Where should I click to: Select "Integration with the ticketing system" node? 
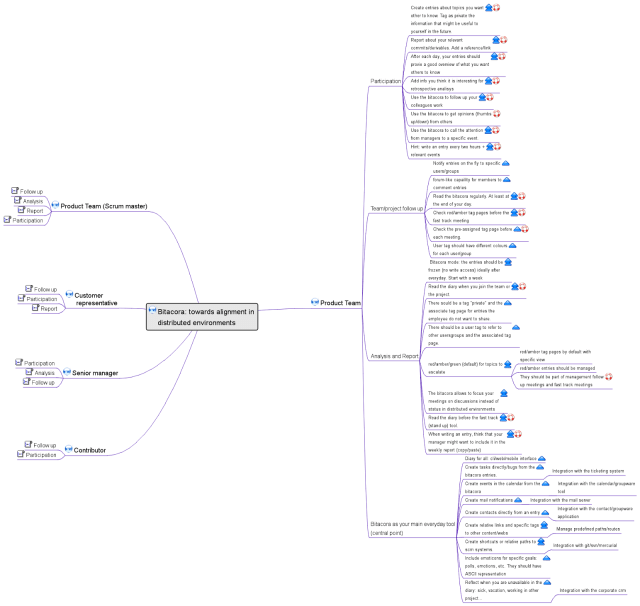coord(588,471)
